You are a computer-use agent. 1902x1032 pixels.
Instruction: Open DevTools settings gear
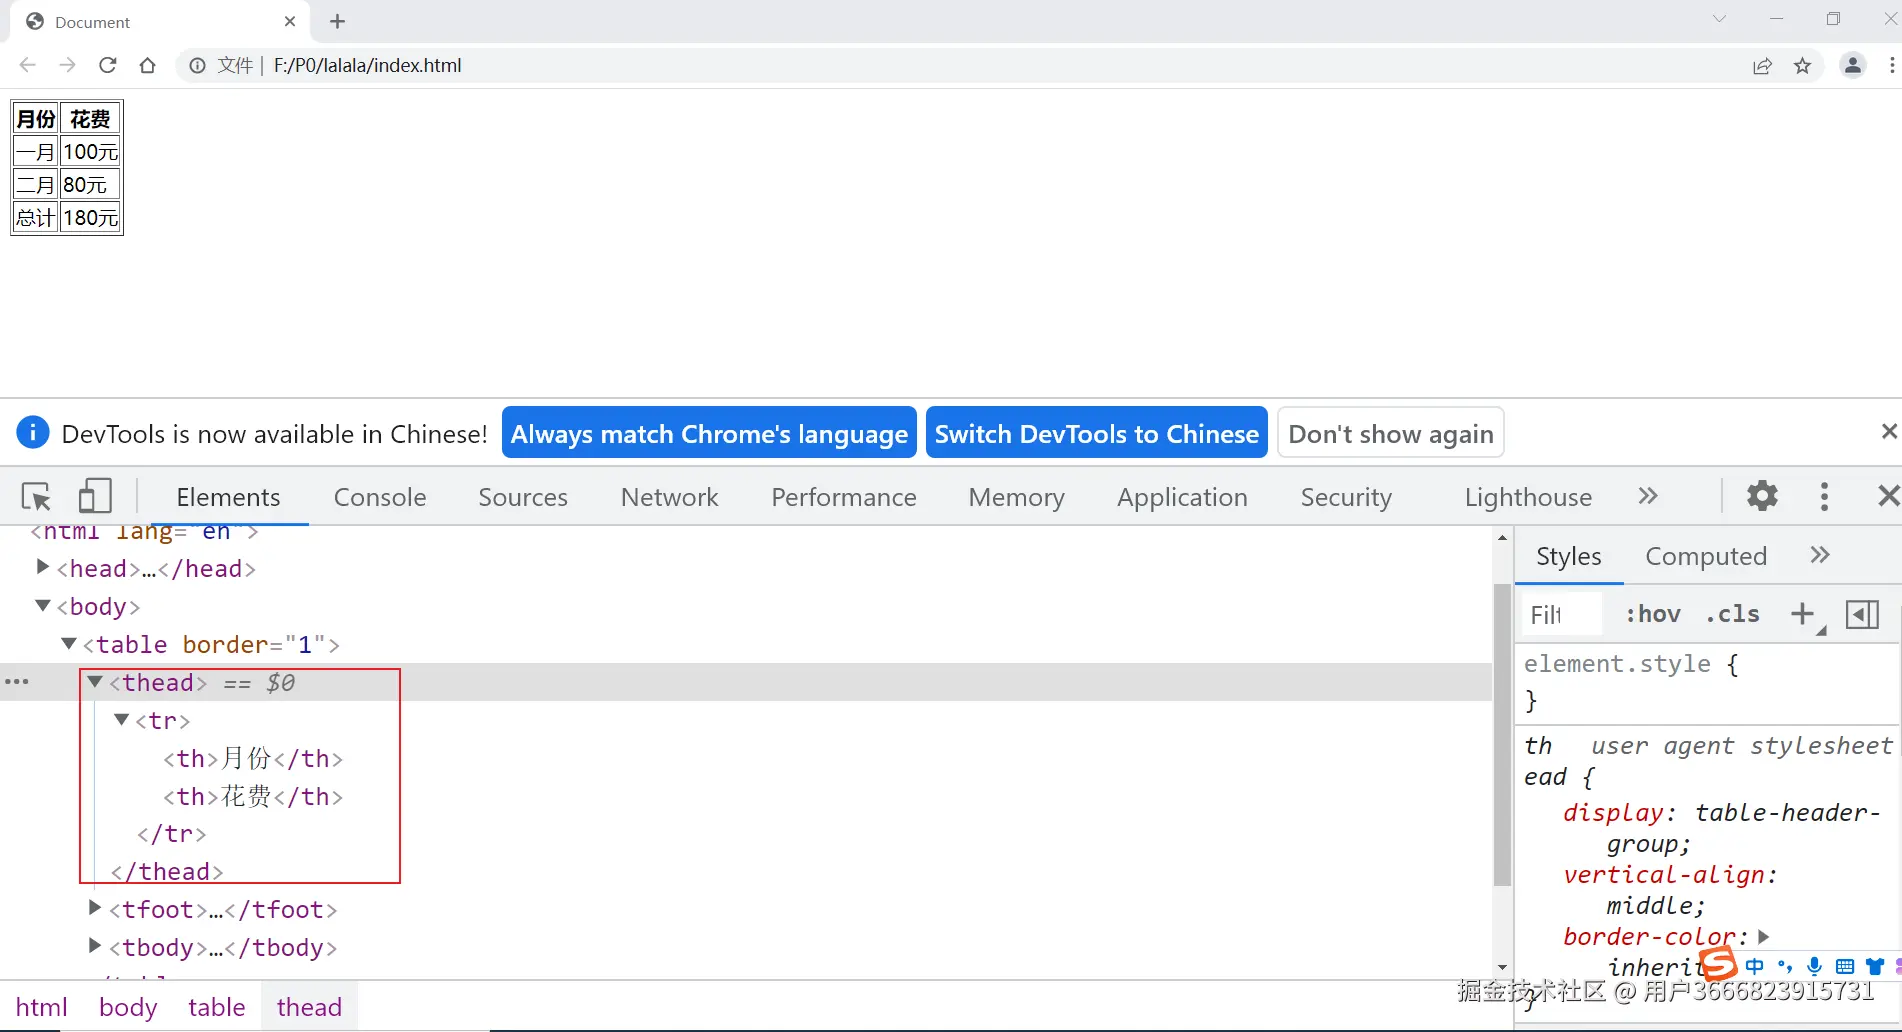(1762, 496)
